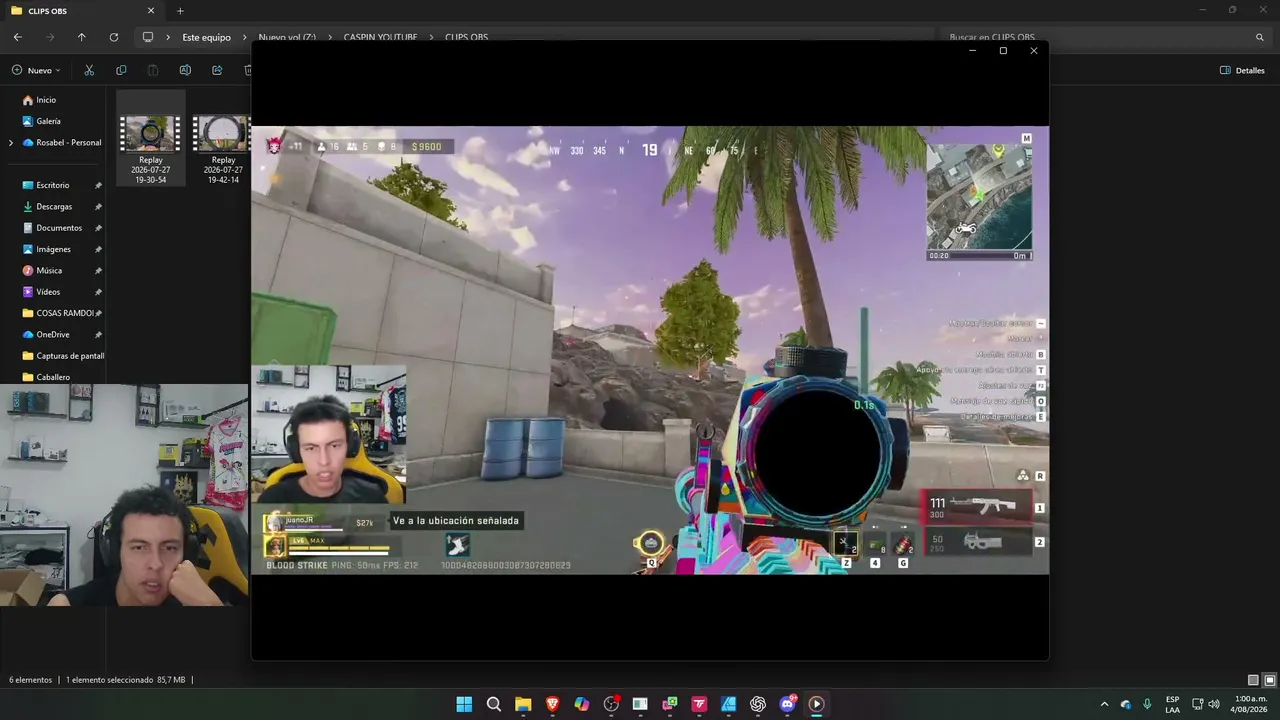Unpin Escritorio using its pin icon
Screen dimensions: 1280x720
(98, 185)
